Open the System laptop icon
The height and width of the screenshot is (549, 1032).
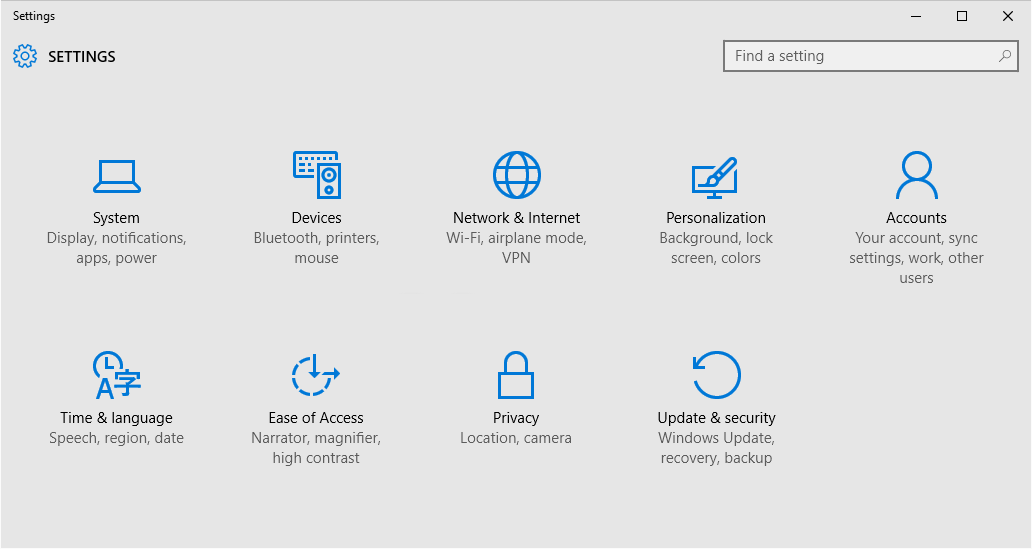pos(116,176)
